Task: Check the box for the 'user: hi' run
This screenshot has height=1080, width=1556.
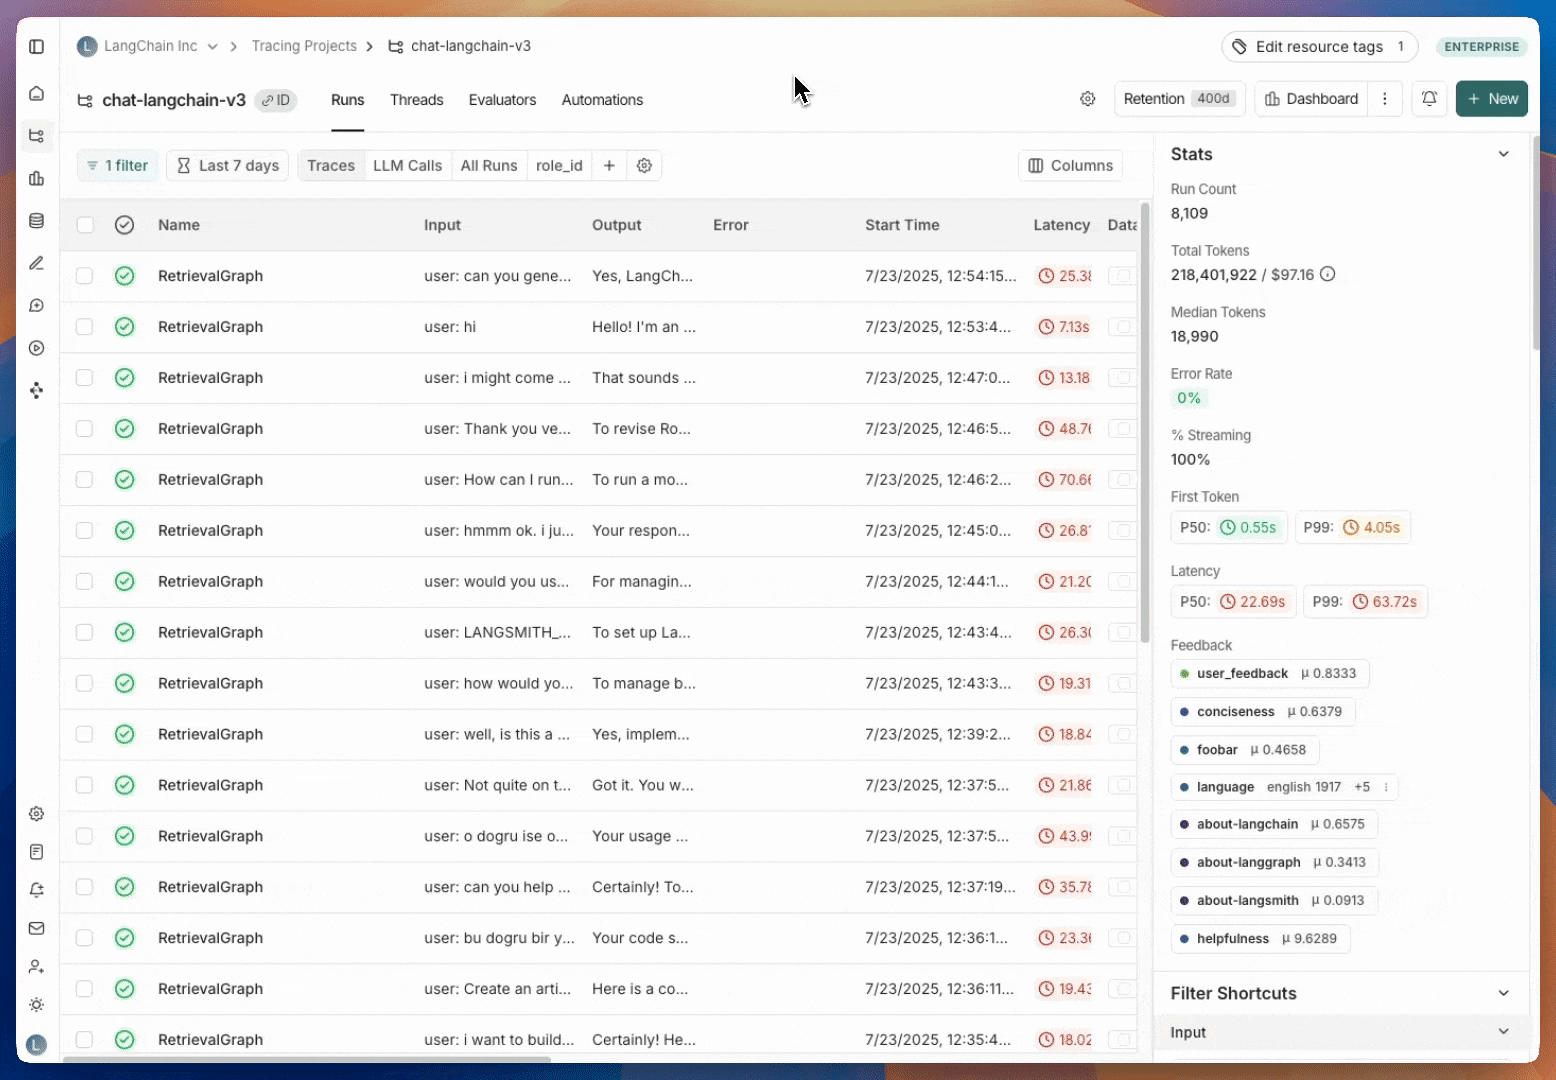Action: [x=85, y=327]
